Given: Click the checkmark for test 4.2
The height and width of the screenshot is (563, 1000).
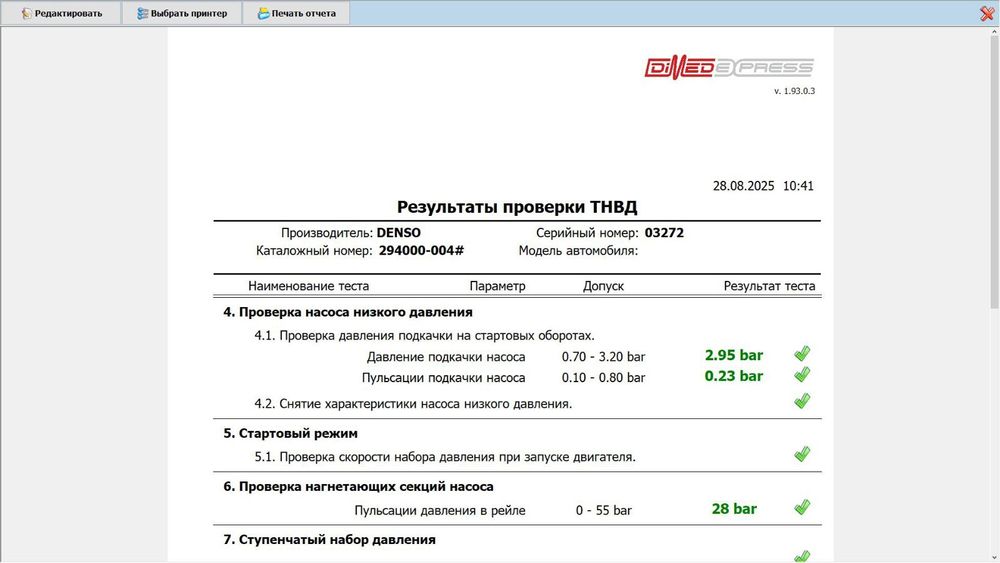Looking at the screenshot, I should click(802, 400).
